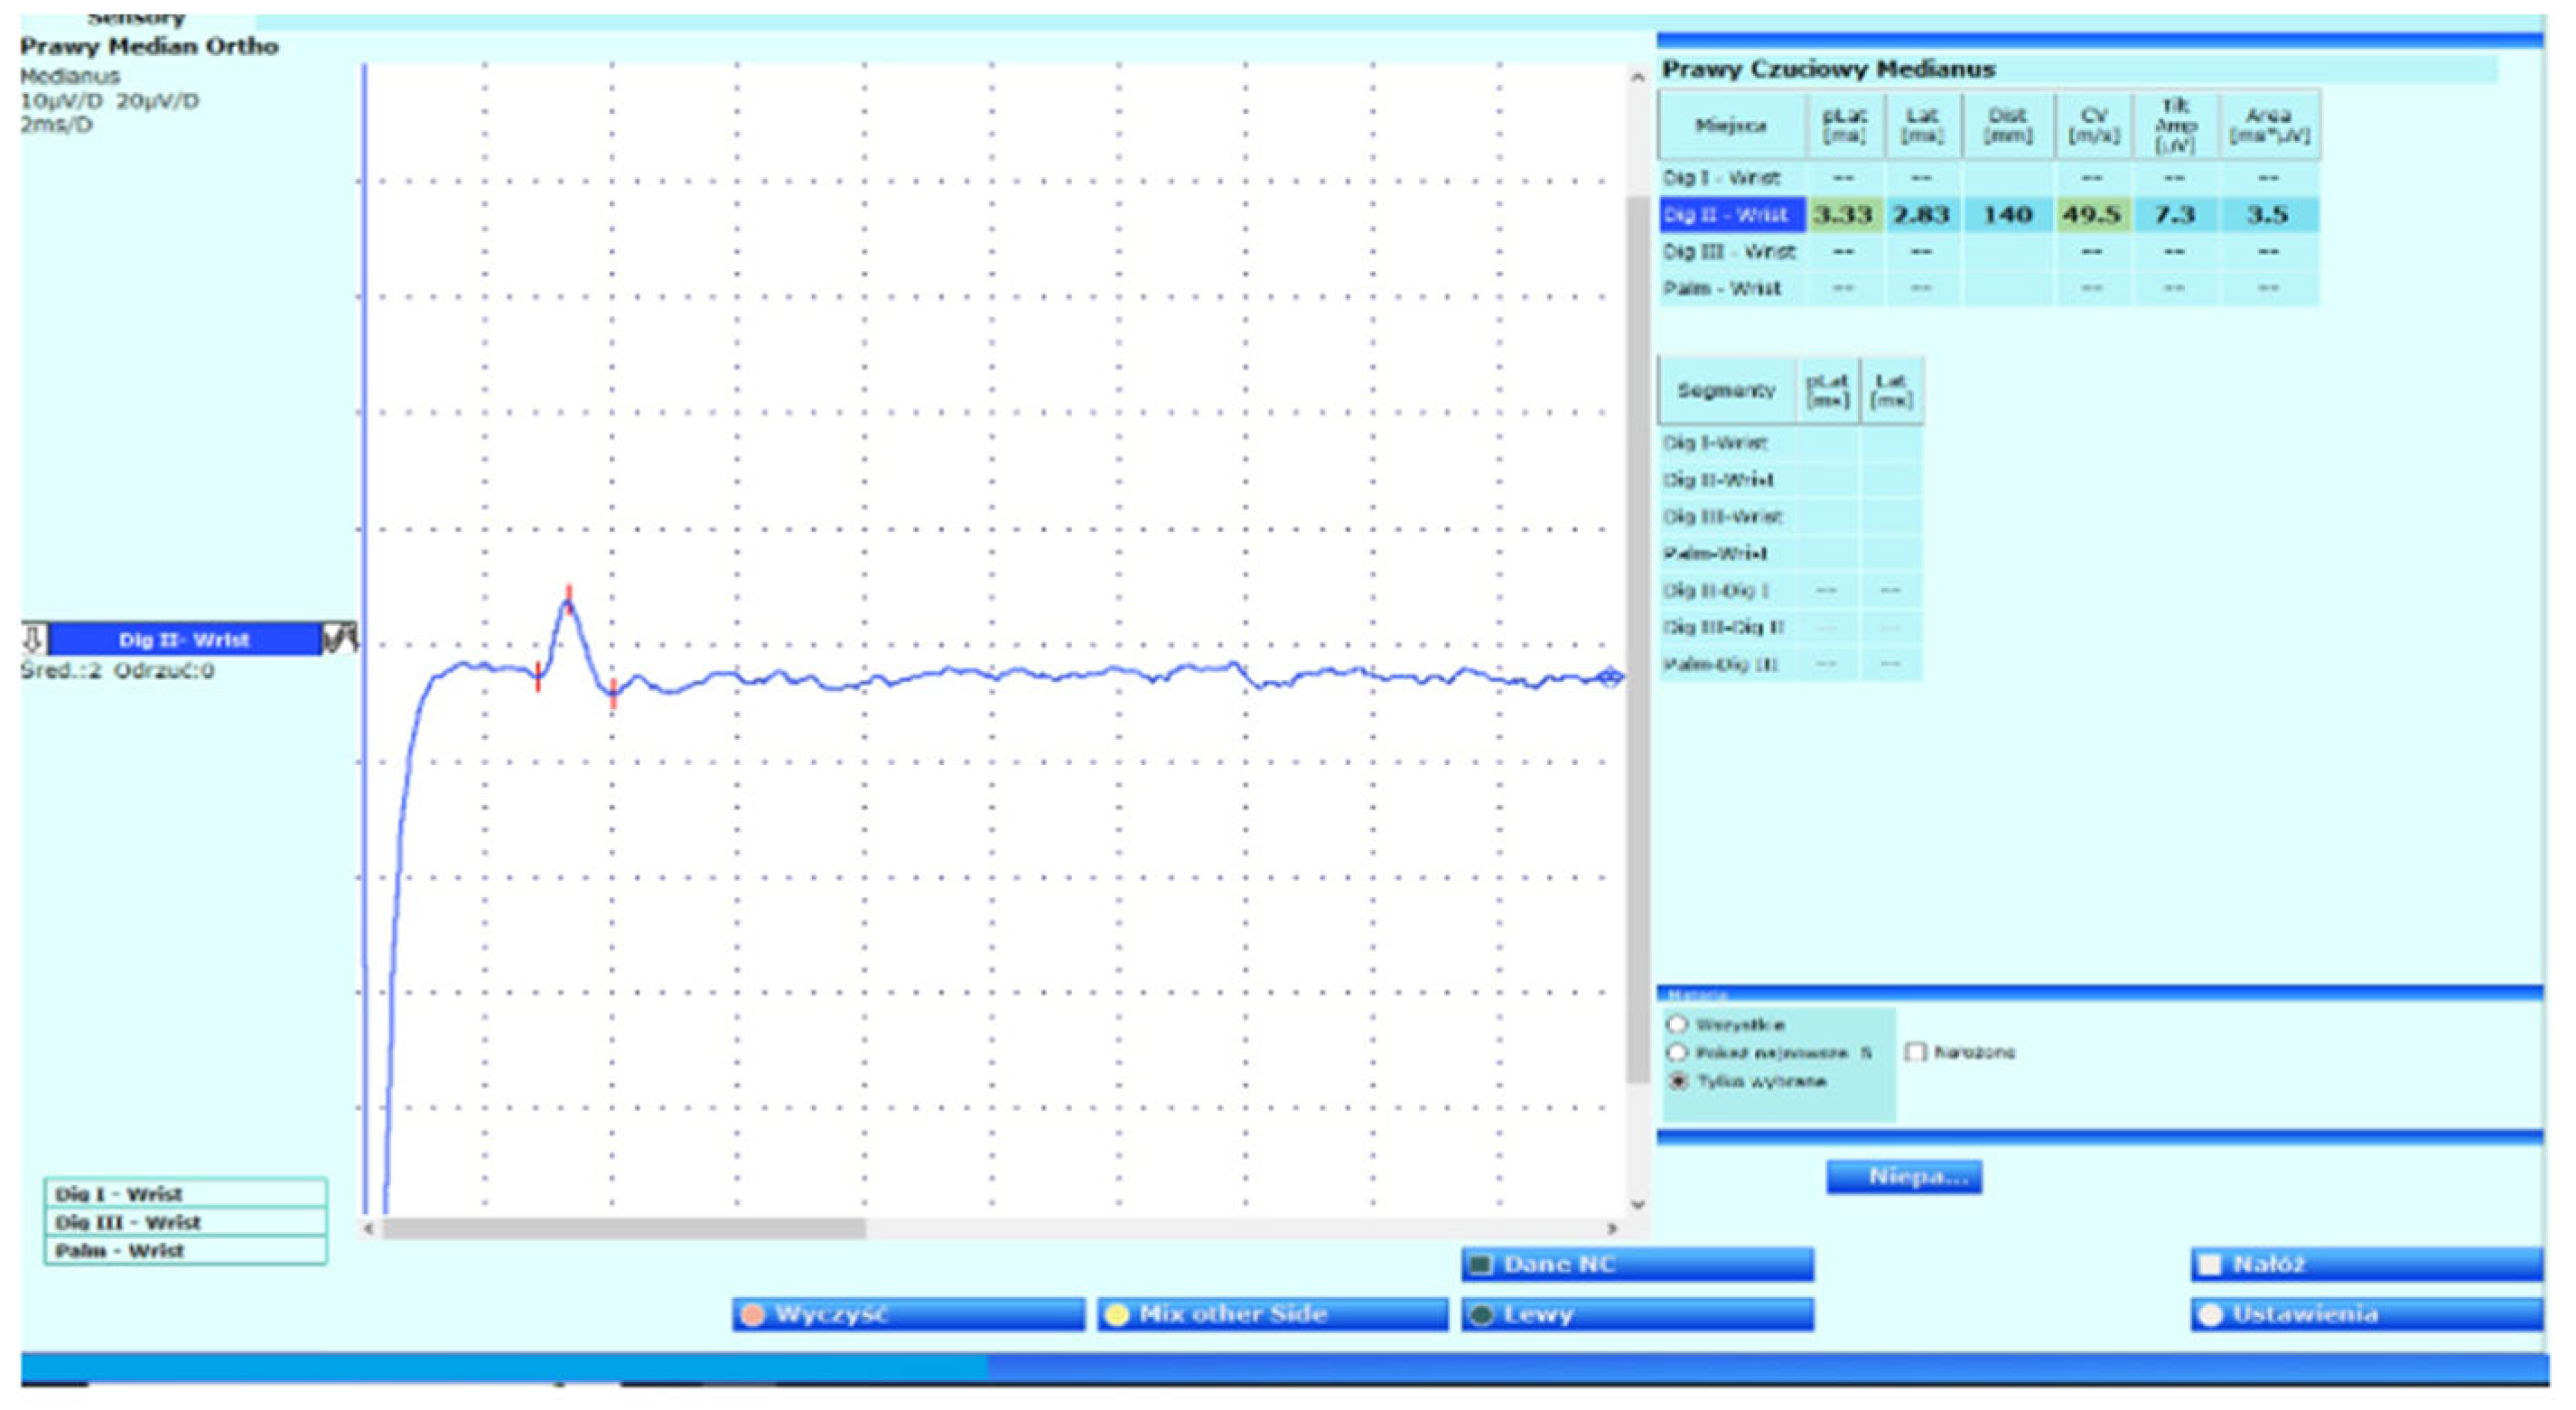The image size is (2576, 1410).
Task: Switch to Lewy side button
Action: (x=1636, y=1314)
